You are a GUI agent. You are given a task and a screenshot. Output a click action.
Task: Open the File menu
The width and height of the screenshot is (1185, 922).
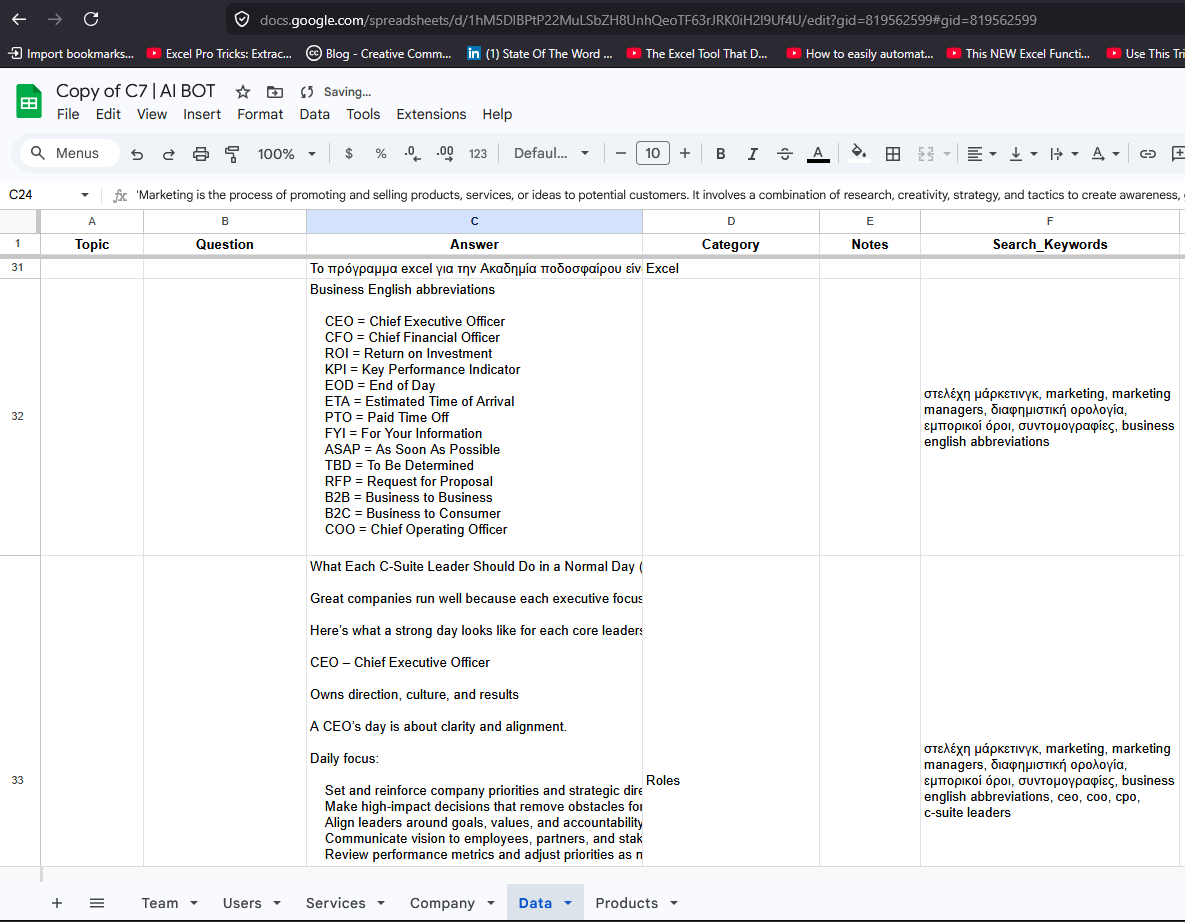68,114
